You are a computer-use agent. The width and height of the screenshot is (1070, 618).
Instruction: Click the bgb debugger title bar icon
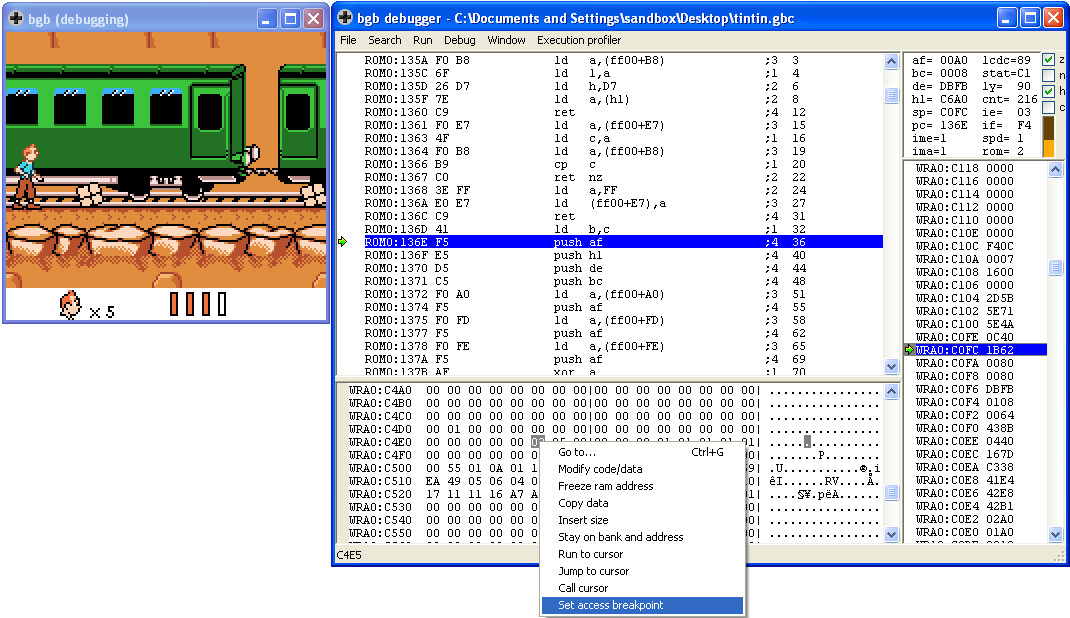point(345,18)
